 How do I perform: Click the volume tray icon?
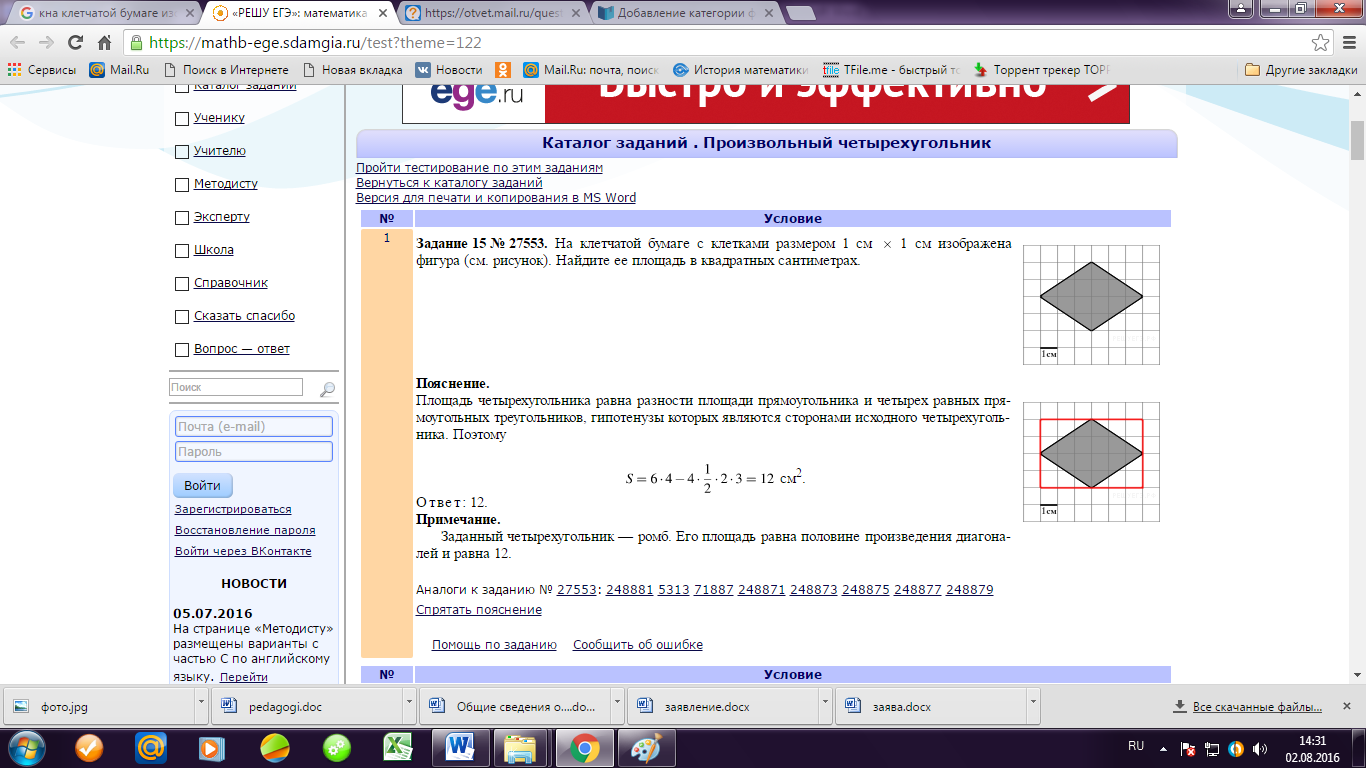[x=1260, y=747]
